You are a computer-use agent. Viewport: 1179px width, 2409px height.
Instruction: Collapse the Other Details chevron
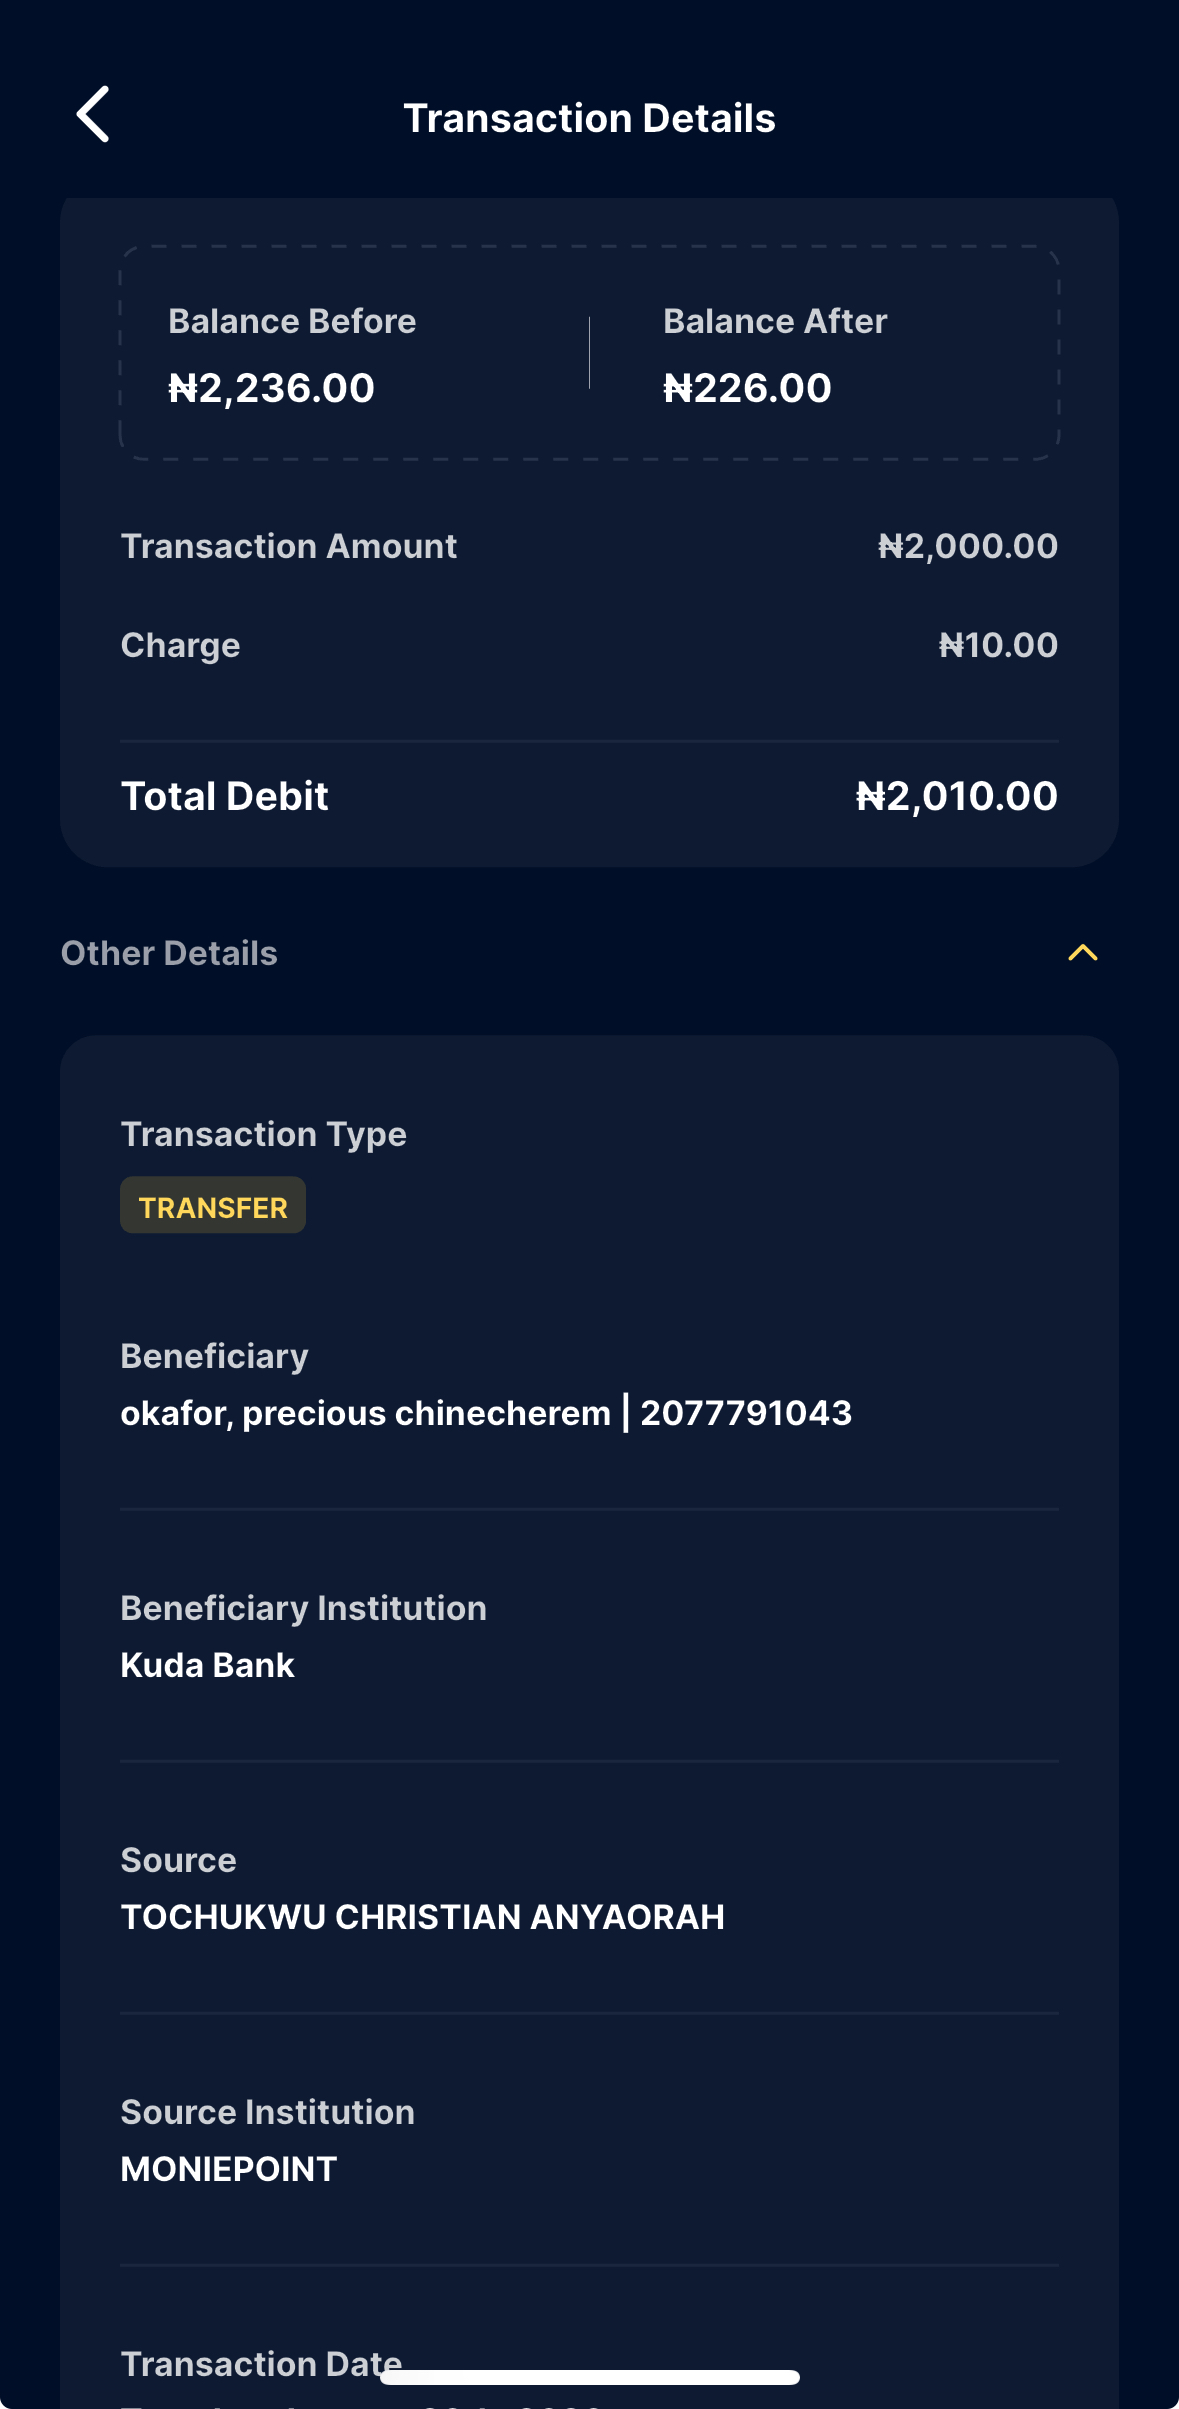(1082, 953)
